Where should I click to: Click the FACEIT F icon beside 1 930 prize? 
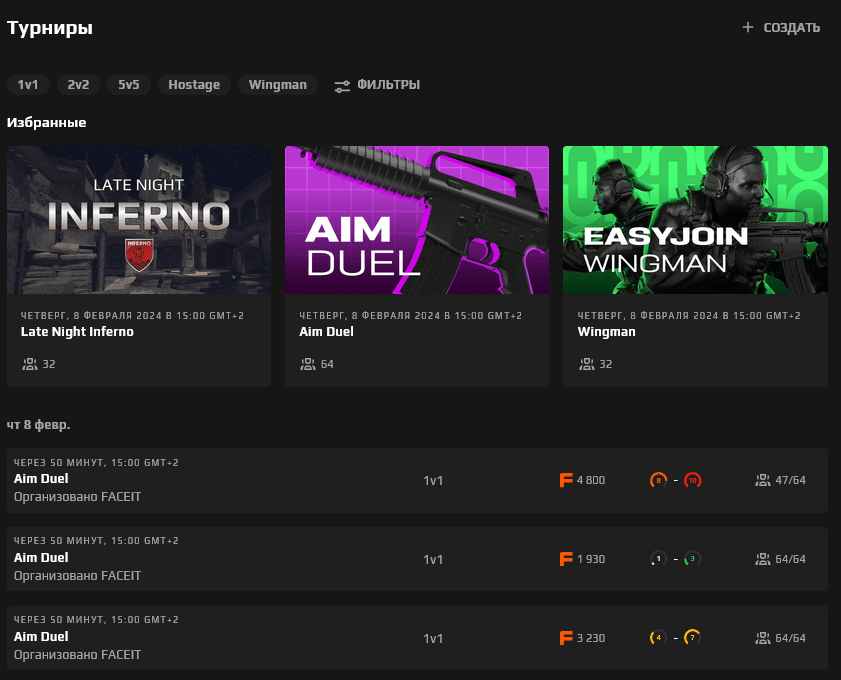coord(567,559)
